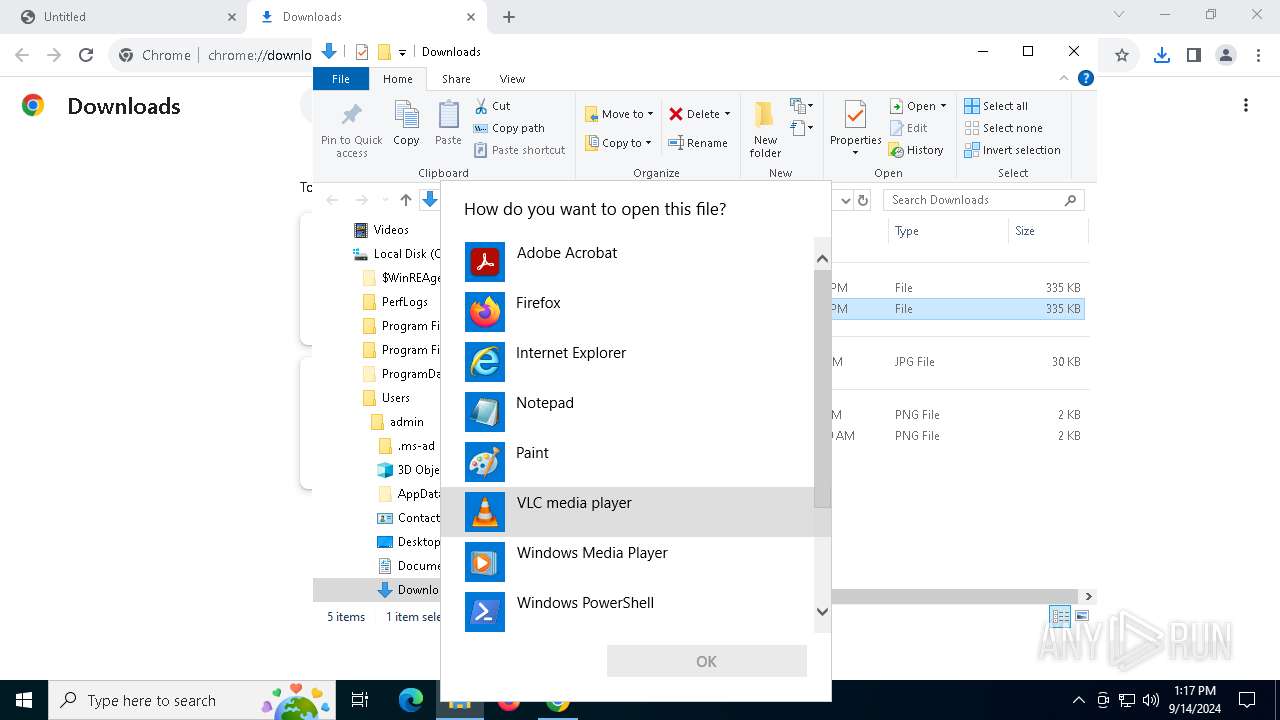Select Local Disk in navigation tree
Image resolution: width=1280 pixels, height=720 pixels.
397,254
